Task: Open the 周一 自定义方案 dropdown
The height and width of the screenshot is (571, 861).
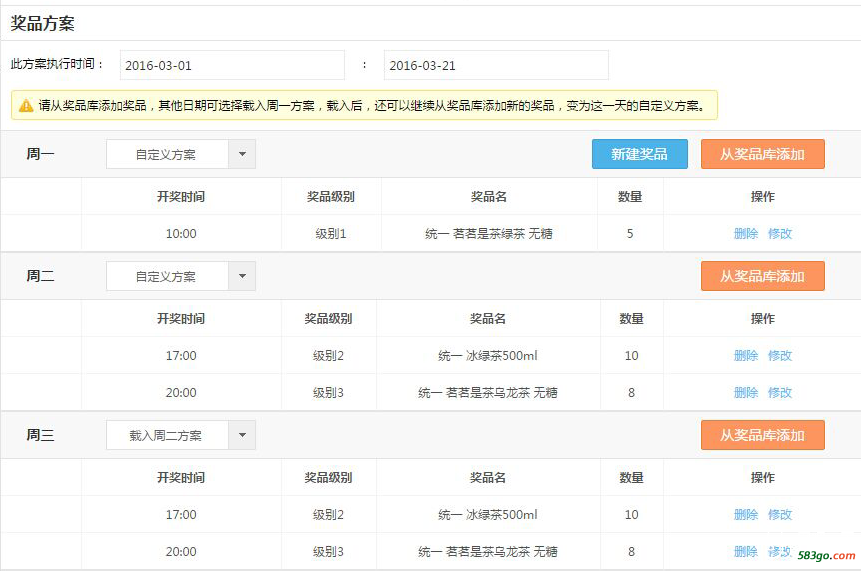Action: (x=181, y=154)
